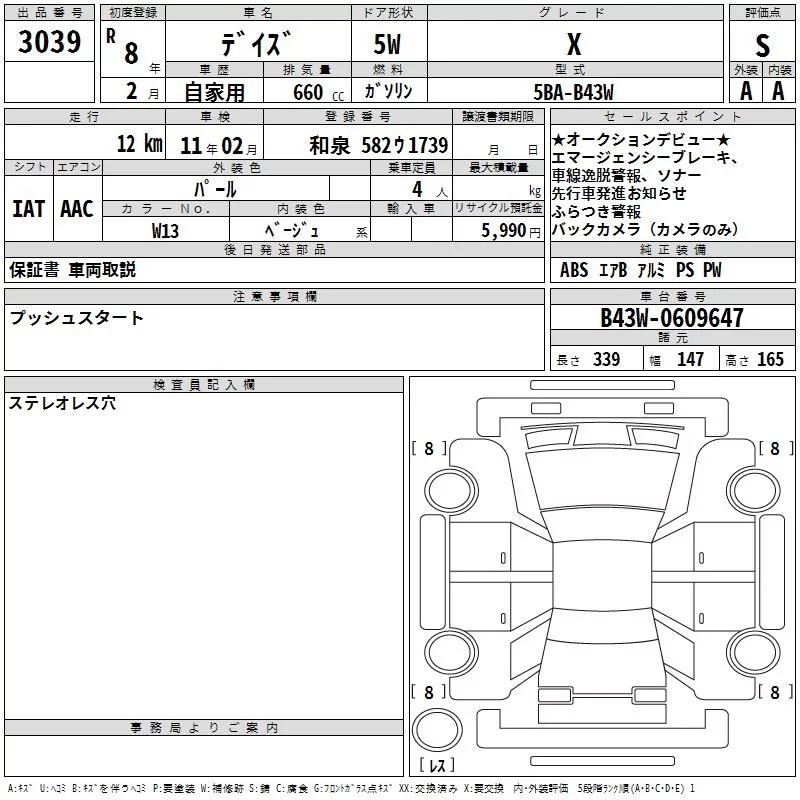Click the fuel type ガソリン
This screenshot has width=800, height=800.
click(x=388, y=91)
